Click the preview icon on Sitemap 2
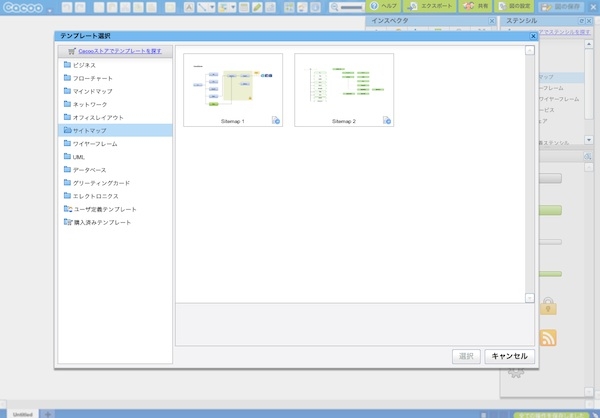This screenshot has height=418, width=600. click(387, 120)
